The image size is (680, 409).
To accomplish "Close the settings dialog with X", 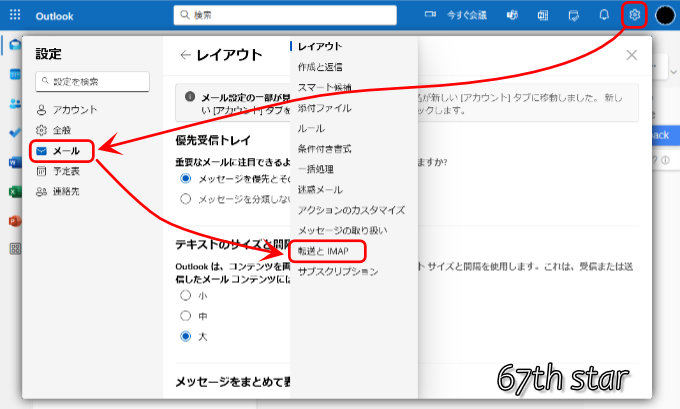I will [631, 55].
